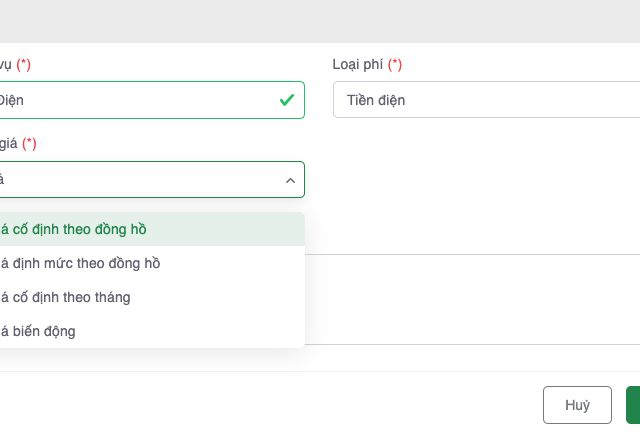Click the 'giá' field label
640x439 pixels.
8,144
